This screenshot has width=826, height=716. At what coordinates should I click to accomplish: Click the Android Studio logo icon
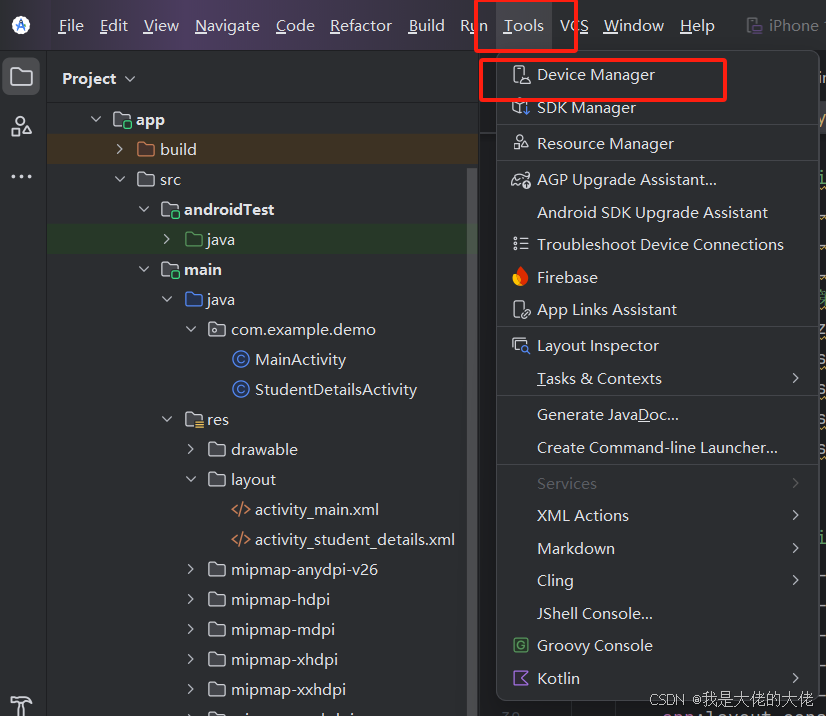point(20,25)
